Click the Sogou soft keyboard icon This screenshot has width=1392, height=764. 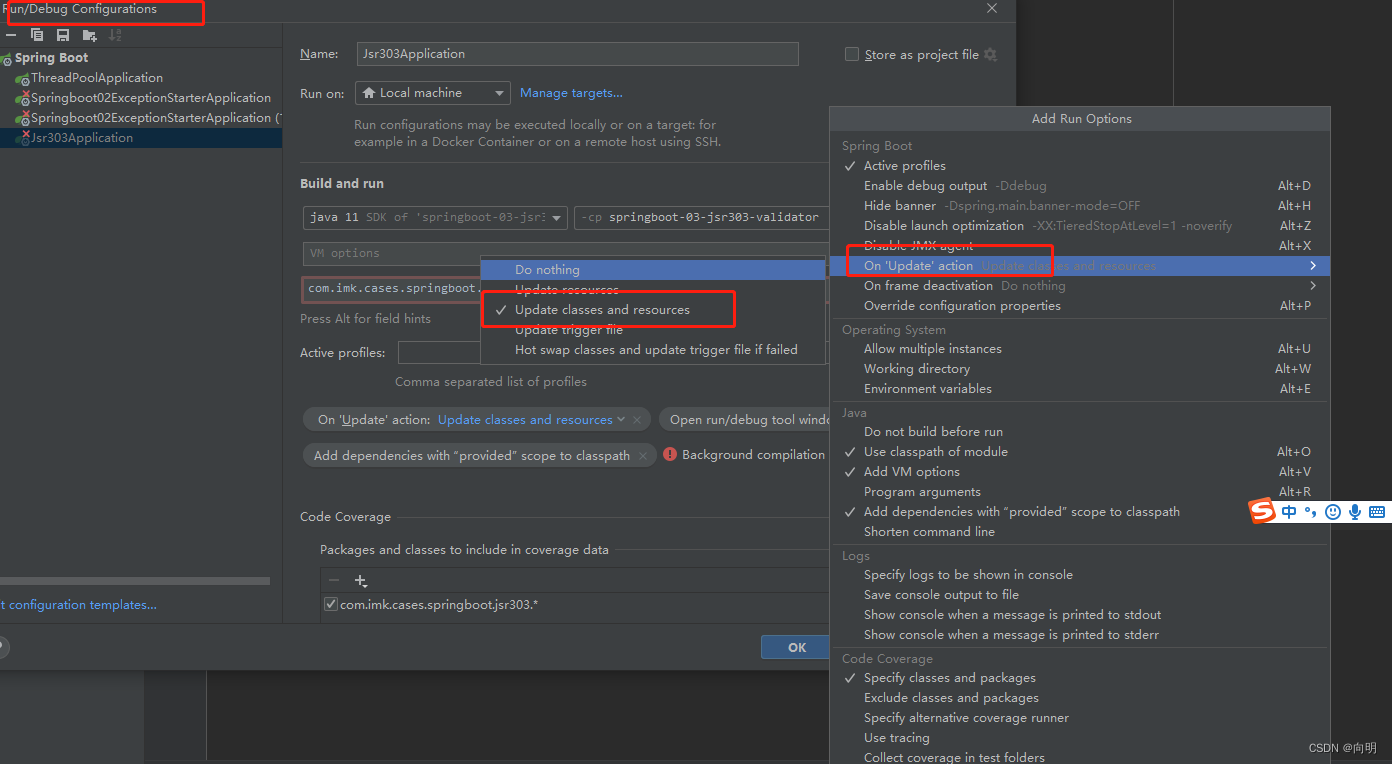pyautogui.click(x=1377, y=512)
